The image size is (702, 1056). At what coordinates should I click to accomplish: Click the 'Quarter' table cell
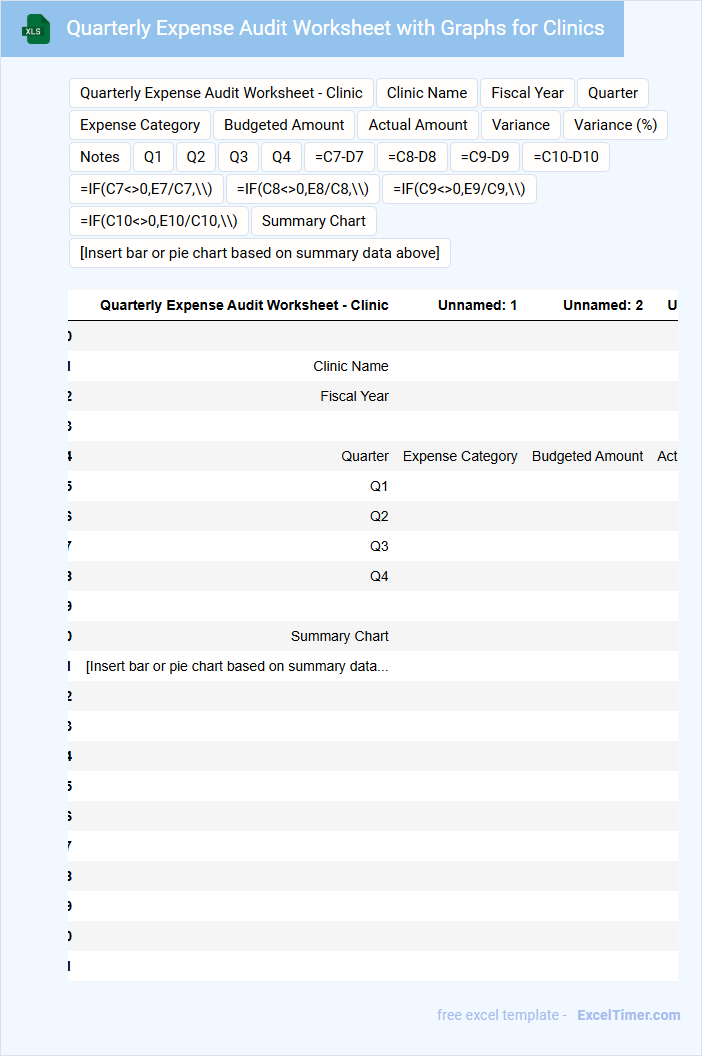pyautogui.click(x=364, y=456)
